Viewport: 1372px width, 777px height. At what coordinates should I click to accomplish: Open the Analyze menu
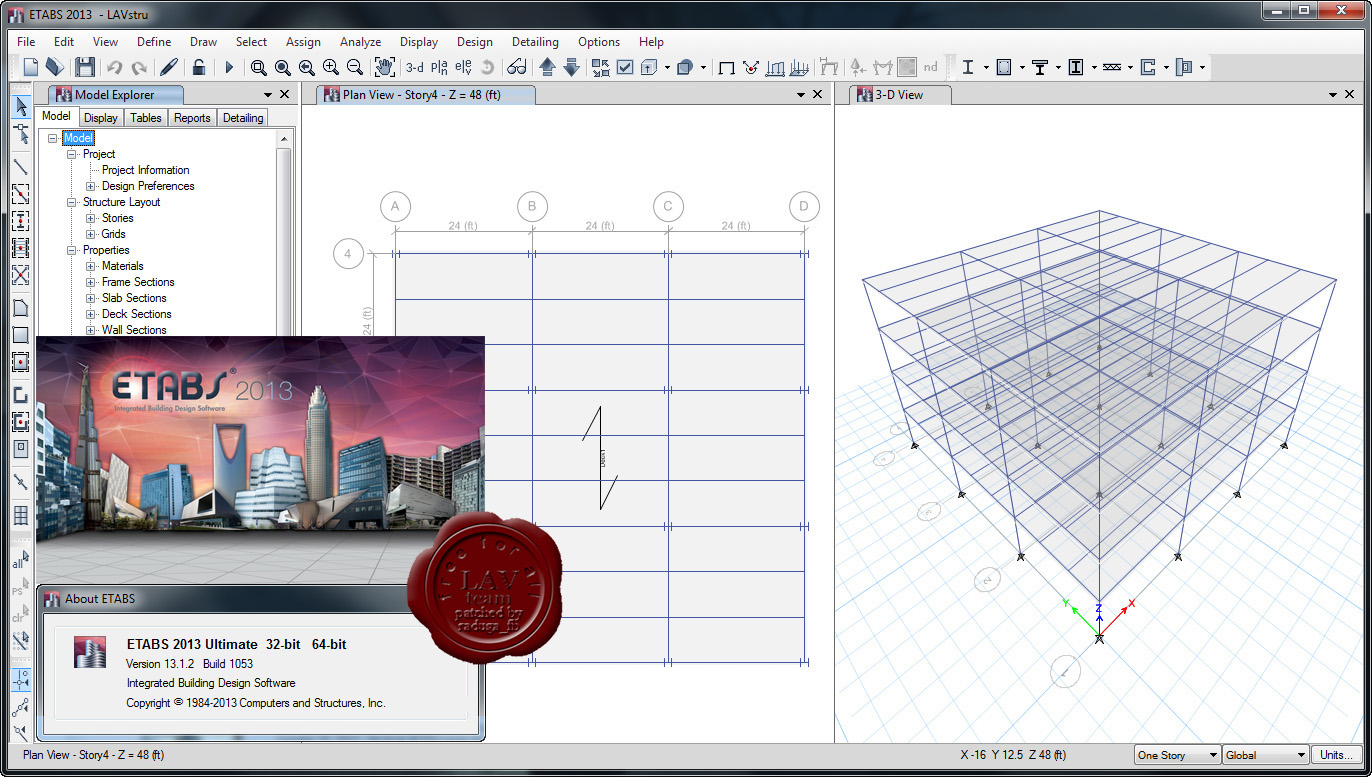click(360, 42)
